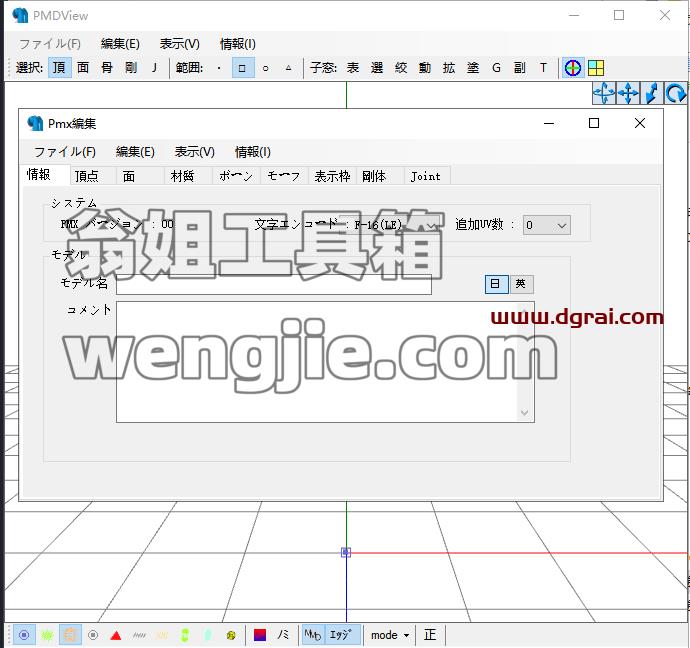Click the red-blue gradient color swatch
This screenshot has width=690, height=648.
point(260,635)
